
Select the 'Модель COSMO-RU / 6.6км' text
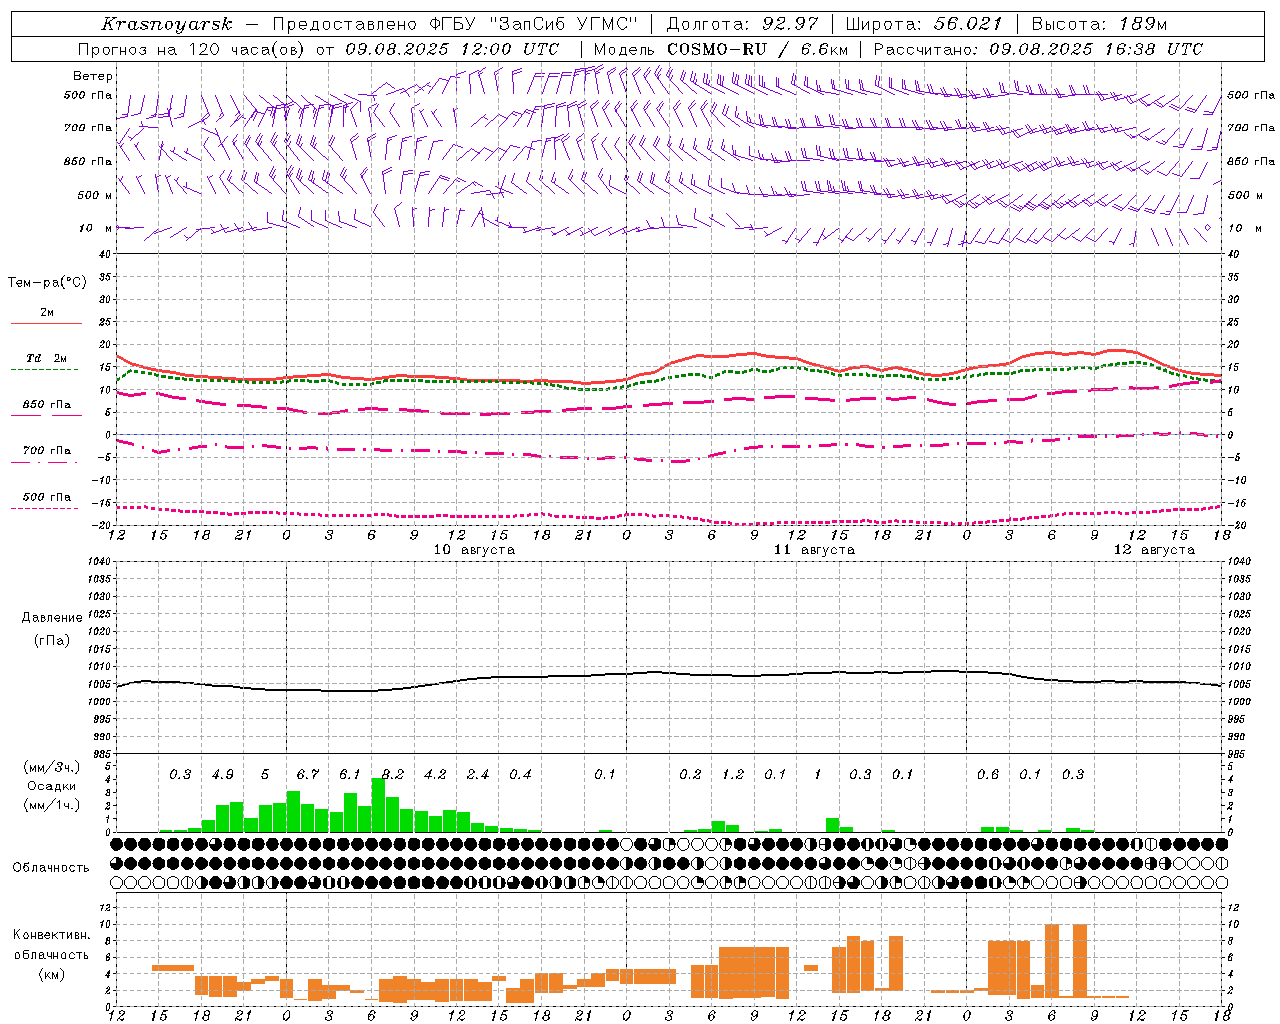pyautogui.click(x=721, y=49)
